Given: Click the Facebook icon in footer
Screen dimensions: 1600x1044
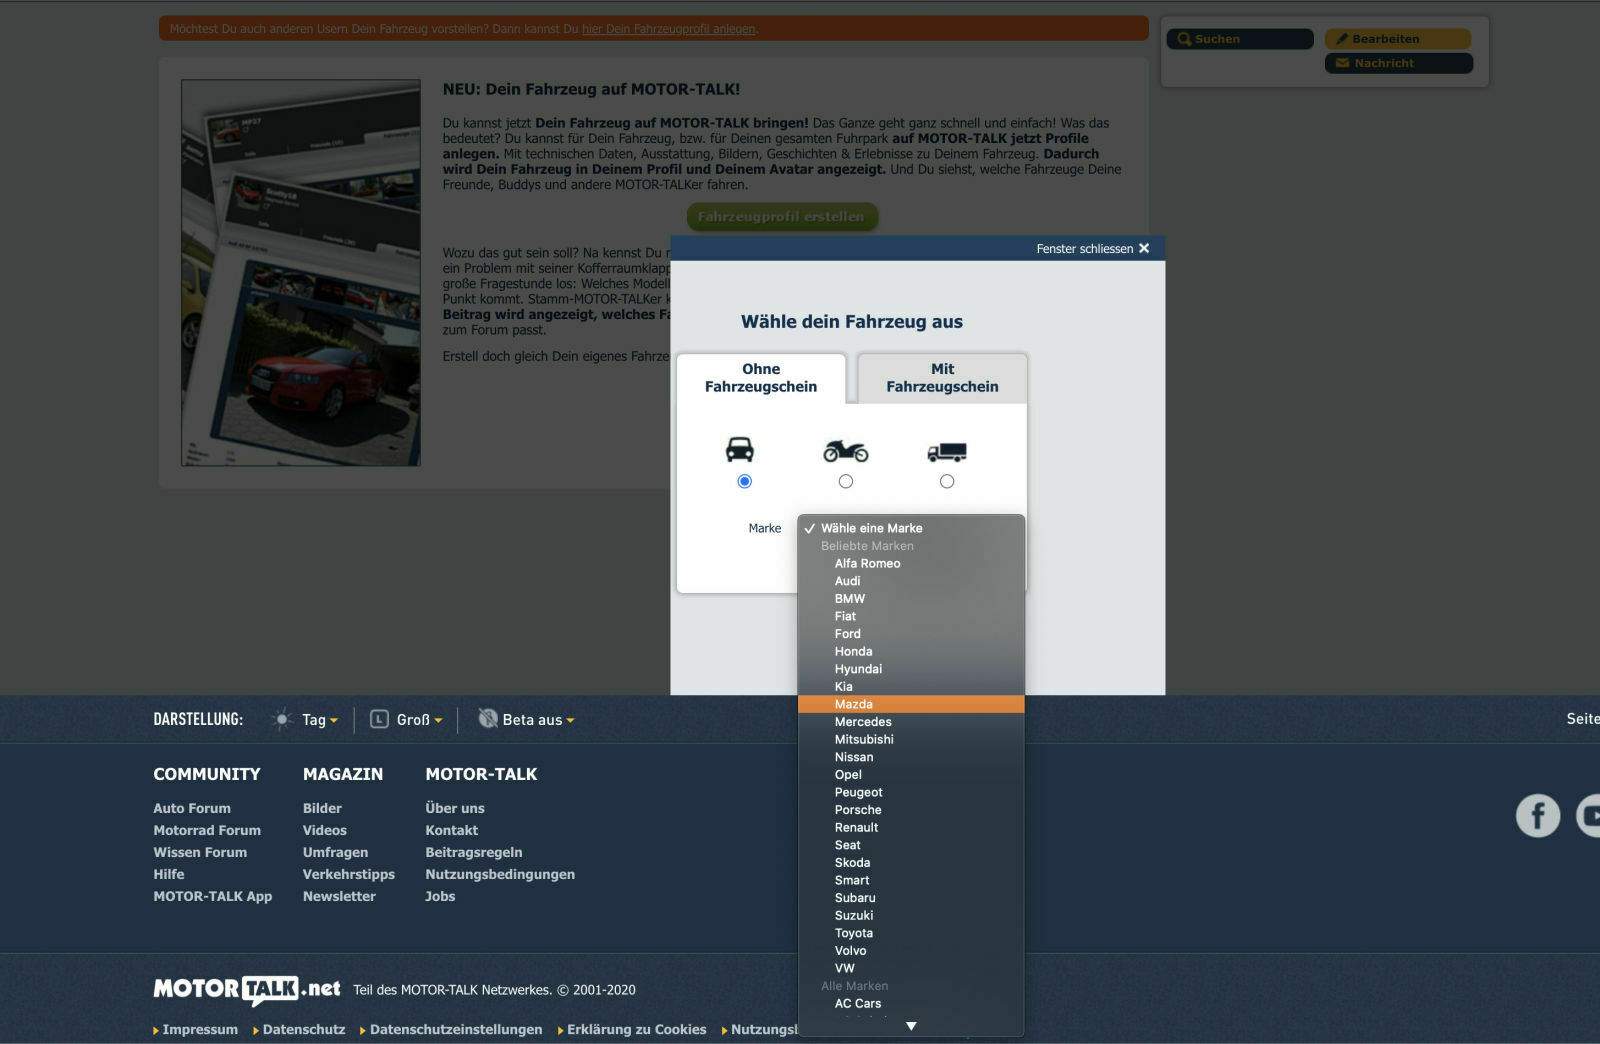Looking at the screenshot, I should pos(1538,816).
